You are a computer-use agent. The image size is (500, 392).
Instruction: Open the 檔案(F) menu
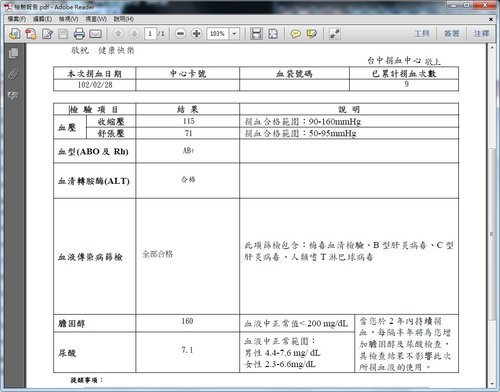(x=17, y=19)
